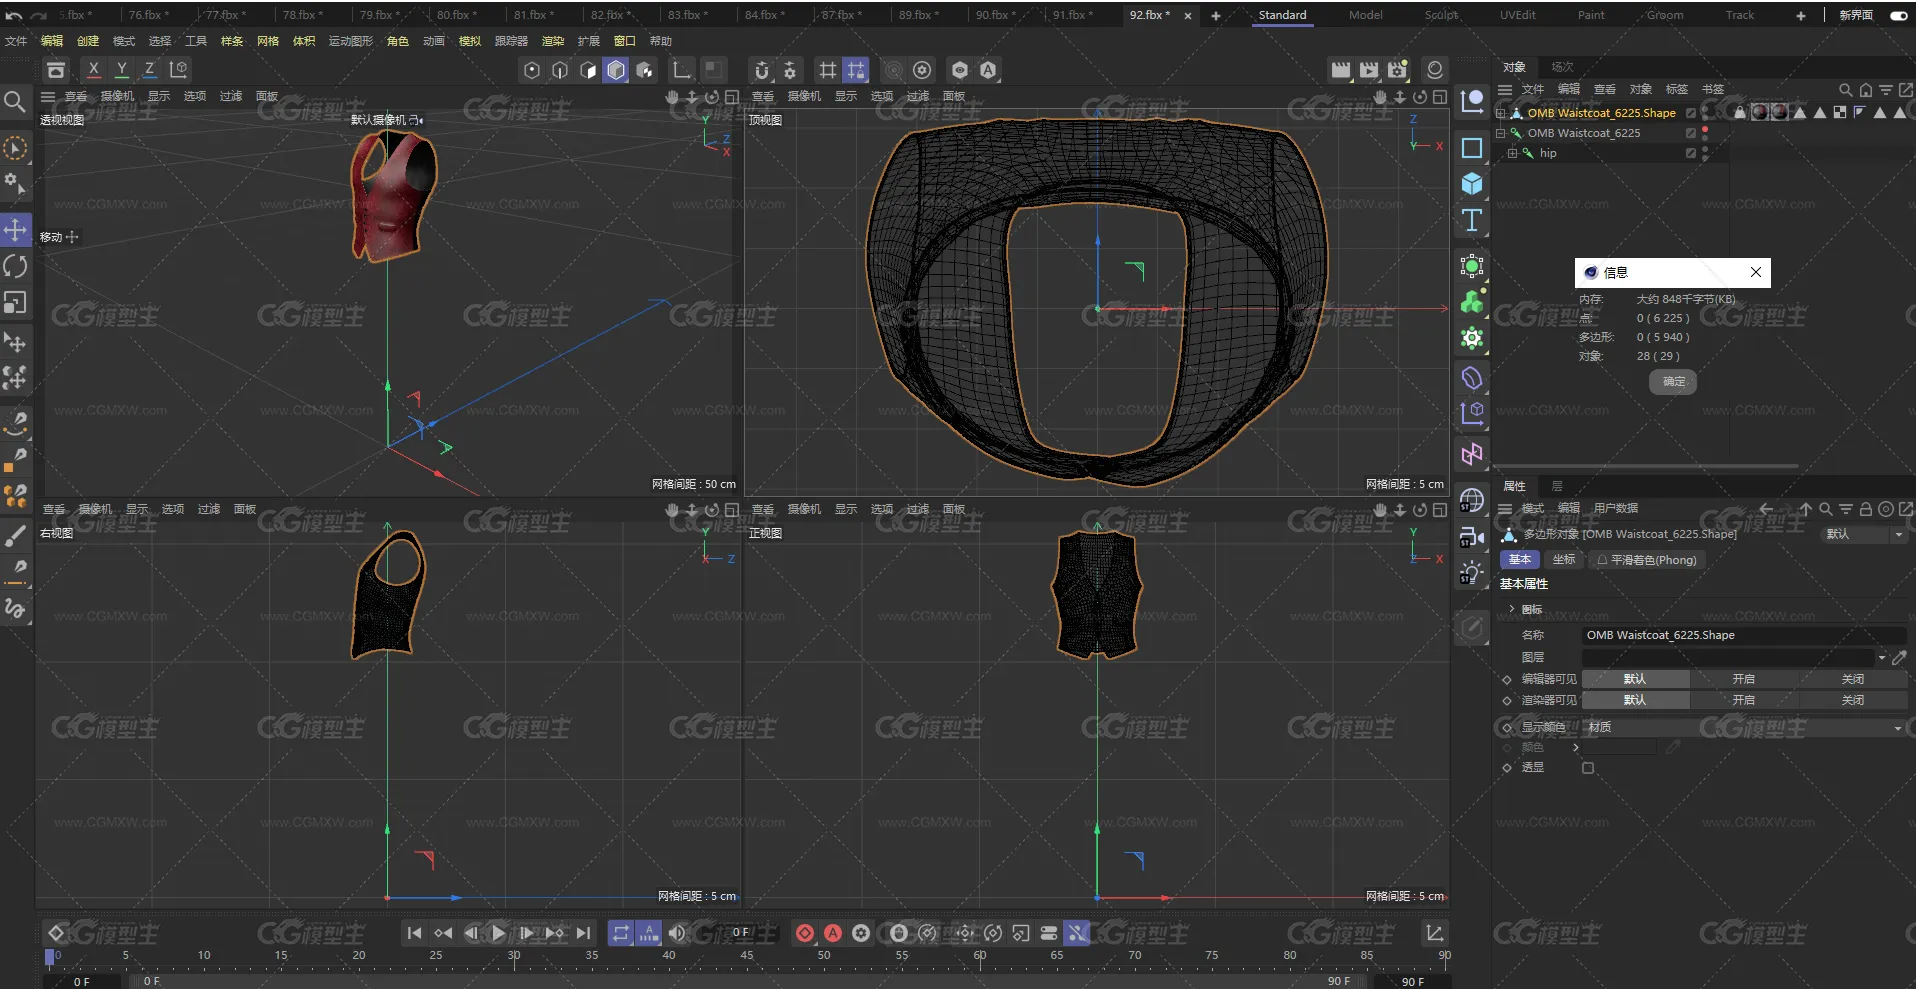The width and height of the screenshot is (1916, 989).
Task: Open the 创建 menu
Action: (88, 41)
